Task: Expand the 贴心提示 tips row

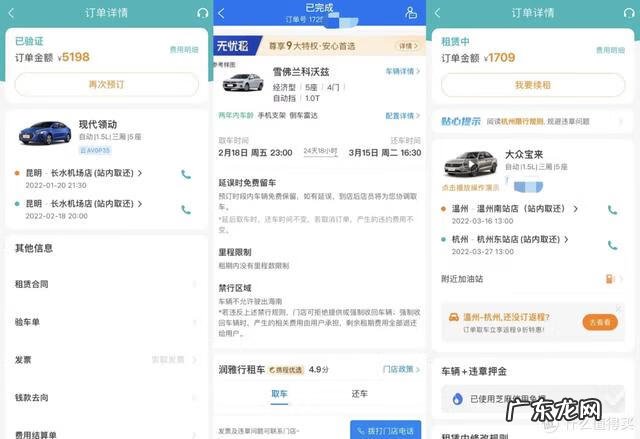Action: pyautogui.click(x=533, y=121)
